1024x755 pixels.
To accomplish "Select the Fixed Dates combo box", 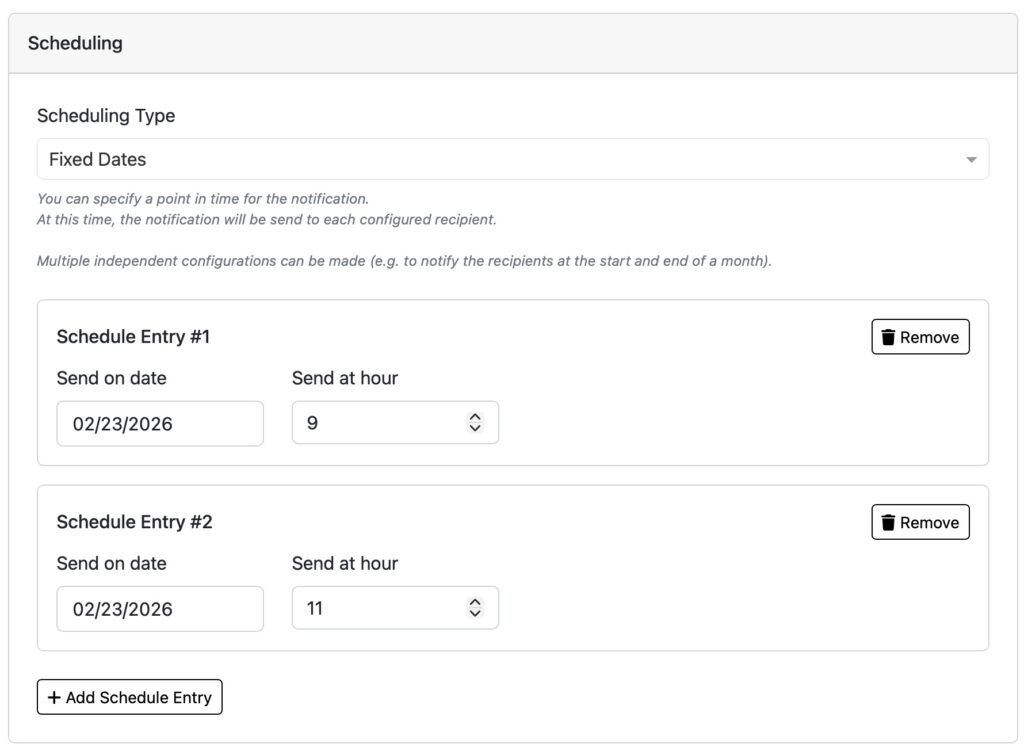I will click(x=500, y=160).
